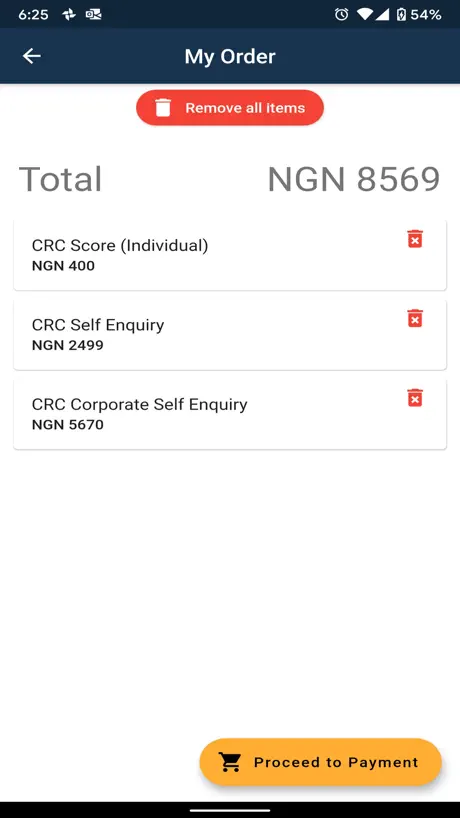Tap the My Order title
Image resolution: width=460 pixels, height=818 pixels.
(x=230, y=56)
